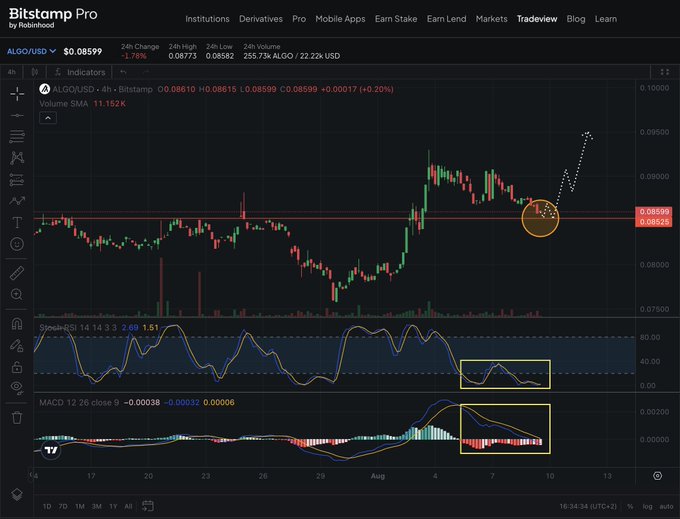Toggle stay in drawing mode
Screen dimensions: 680x519
pyautogui.click(x=17, y=346)
